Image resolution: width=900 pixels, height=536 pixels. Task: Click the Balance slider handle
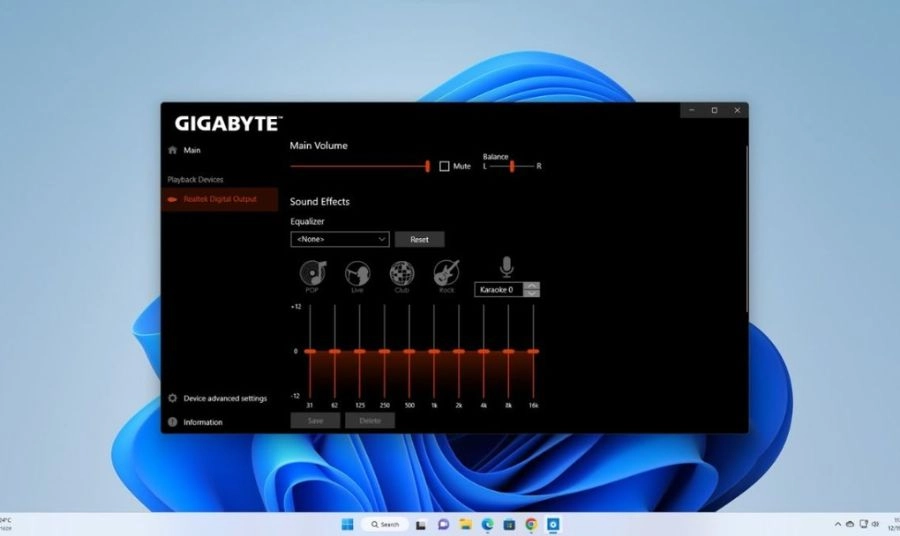point(512,166)
